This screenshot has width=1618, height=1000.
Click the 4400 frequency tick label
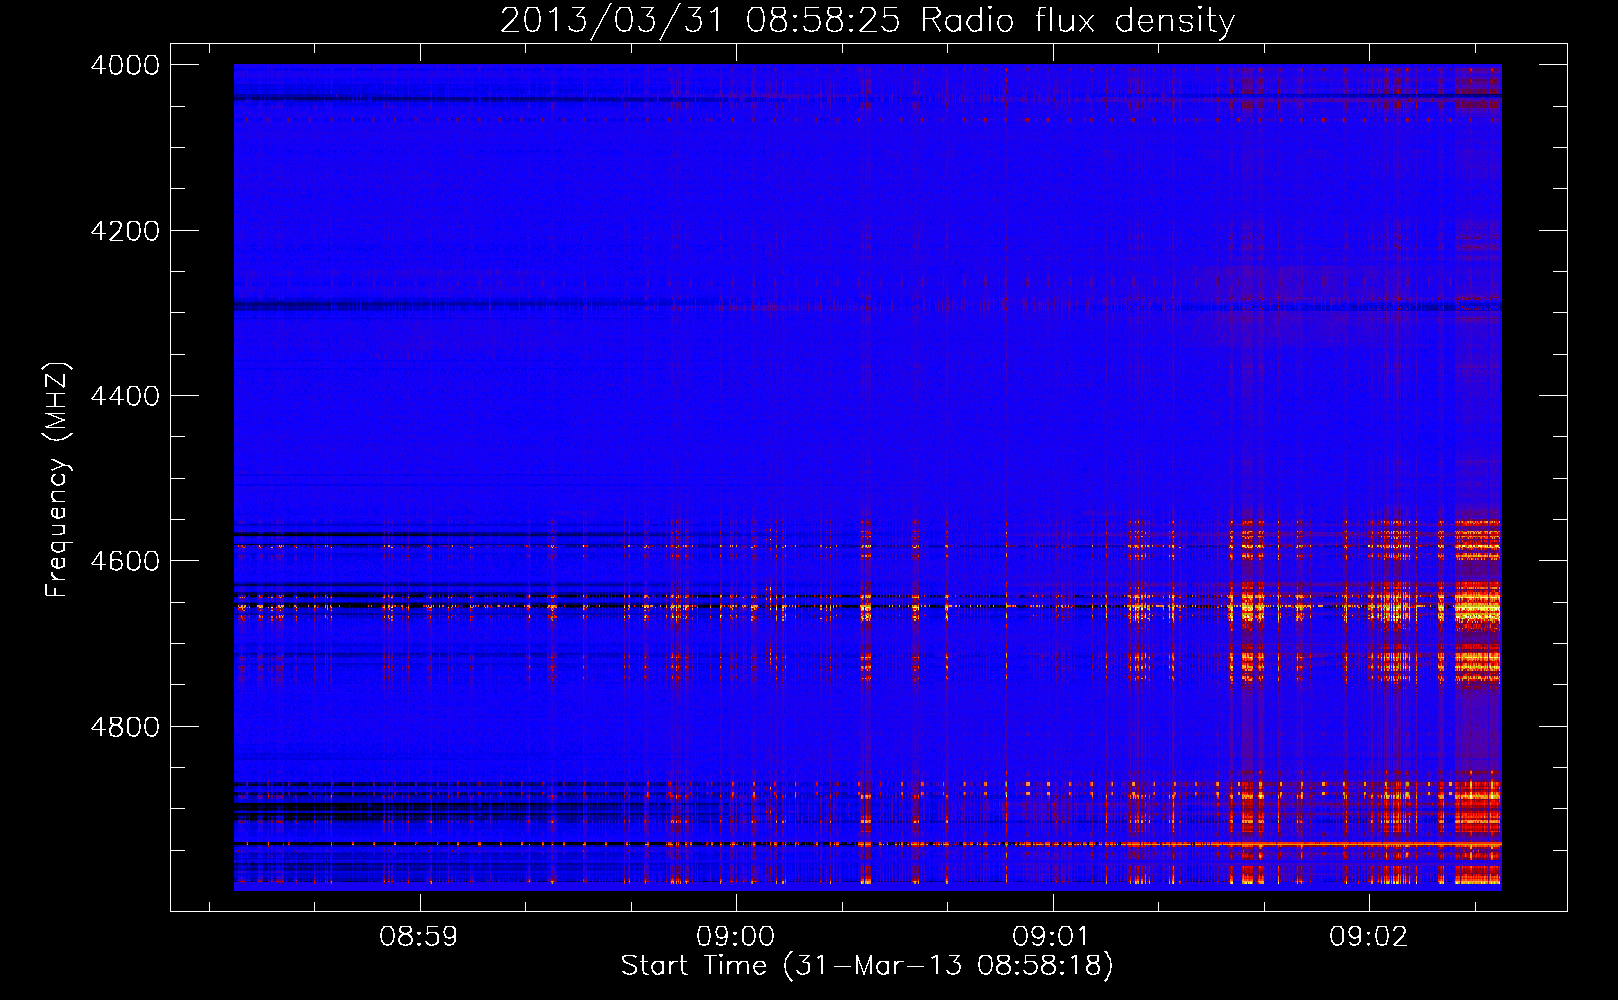(125, 396)
